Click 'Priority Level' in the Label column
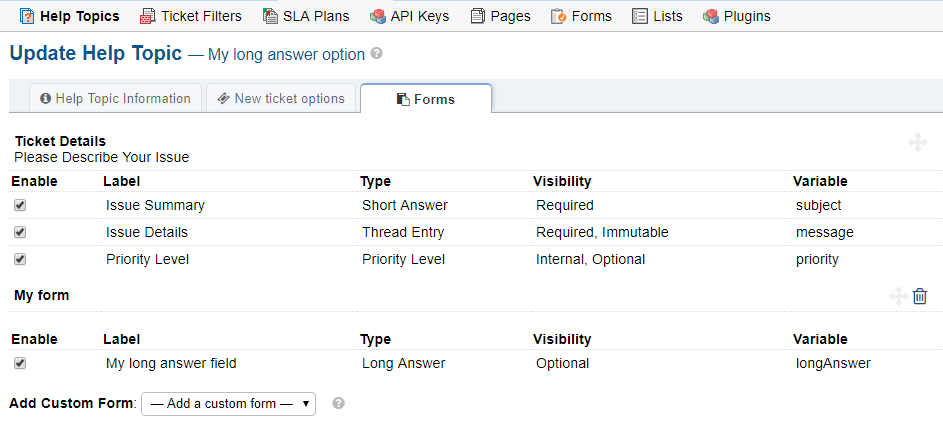 pos(147,259)
